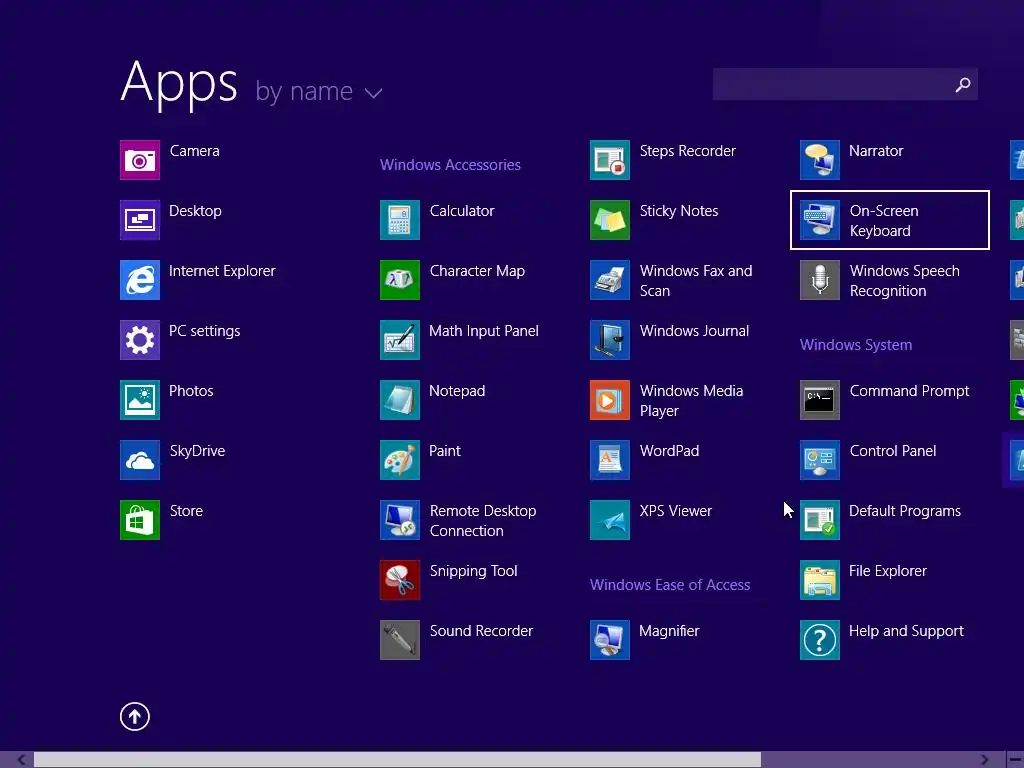Image resolution: width=1024 pixels, height=768 pixels.
Task: Click the "Windows Fax and Scan" label
Action: 696,281
